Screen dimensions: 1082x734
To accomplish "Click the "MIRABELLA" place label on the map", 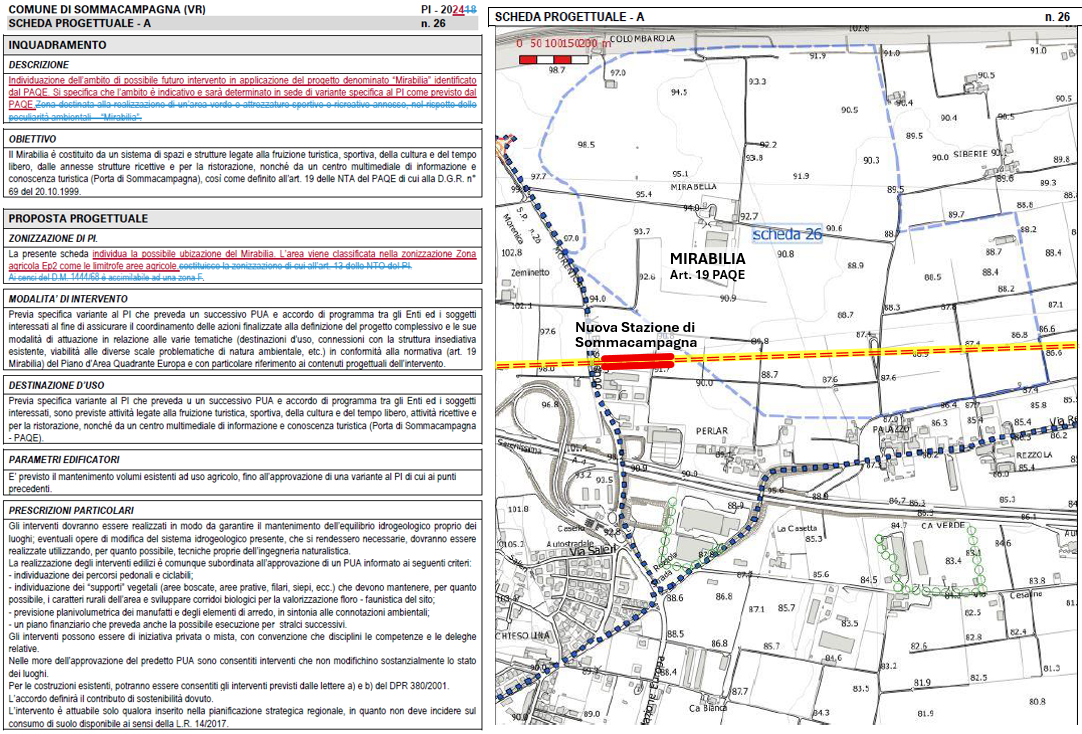I will point(694,187).
